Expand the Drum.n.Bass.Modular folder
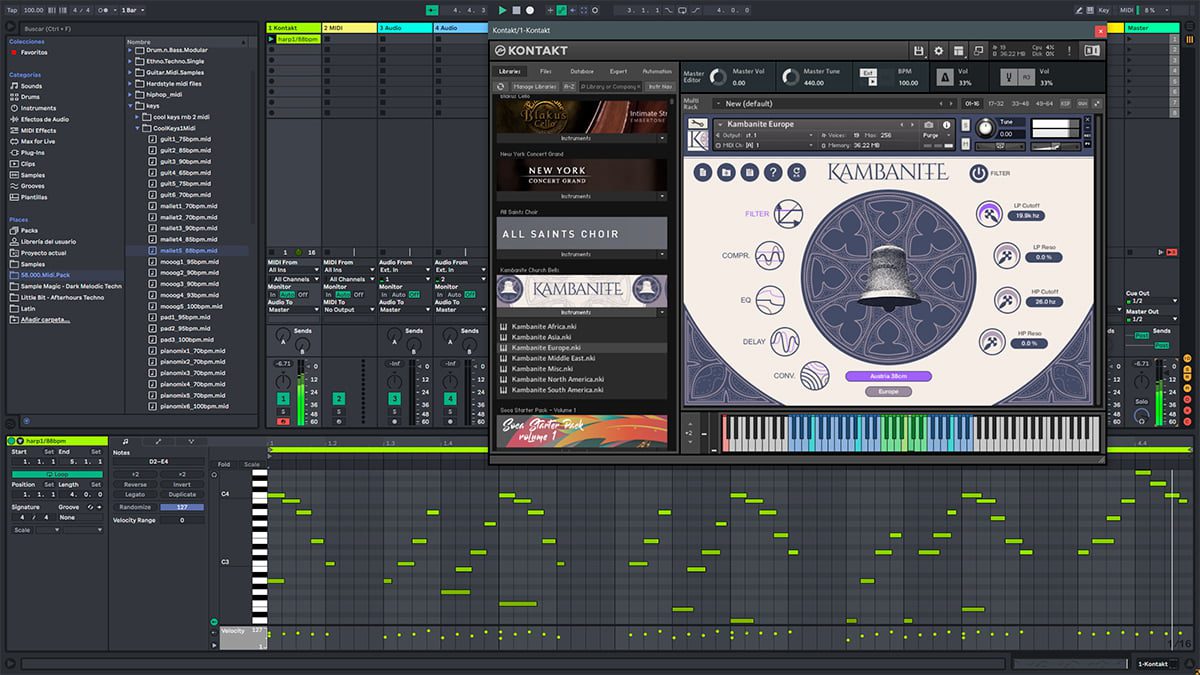 [x=132, y=50]
